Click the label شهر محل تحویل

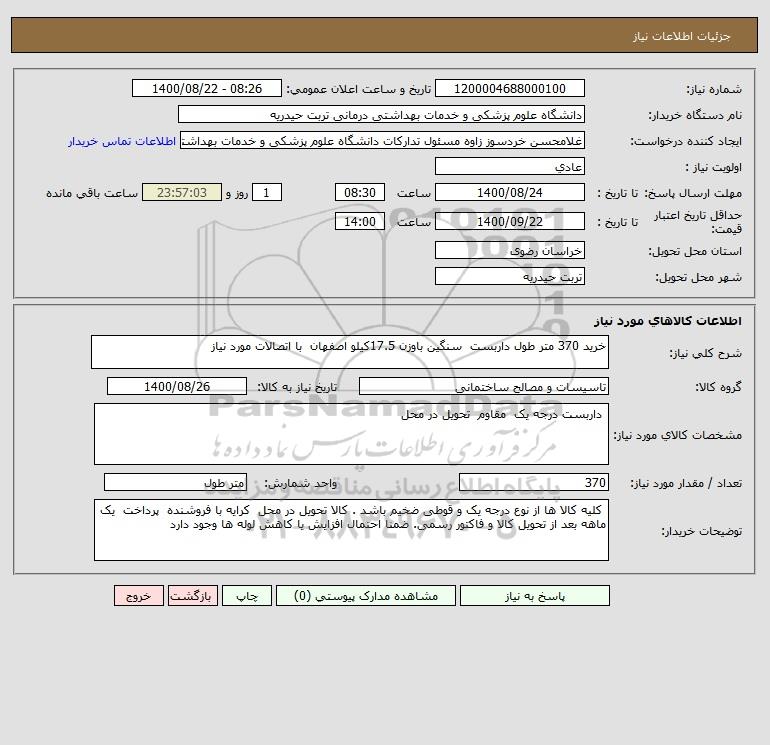coord(699,277)
